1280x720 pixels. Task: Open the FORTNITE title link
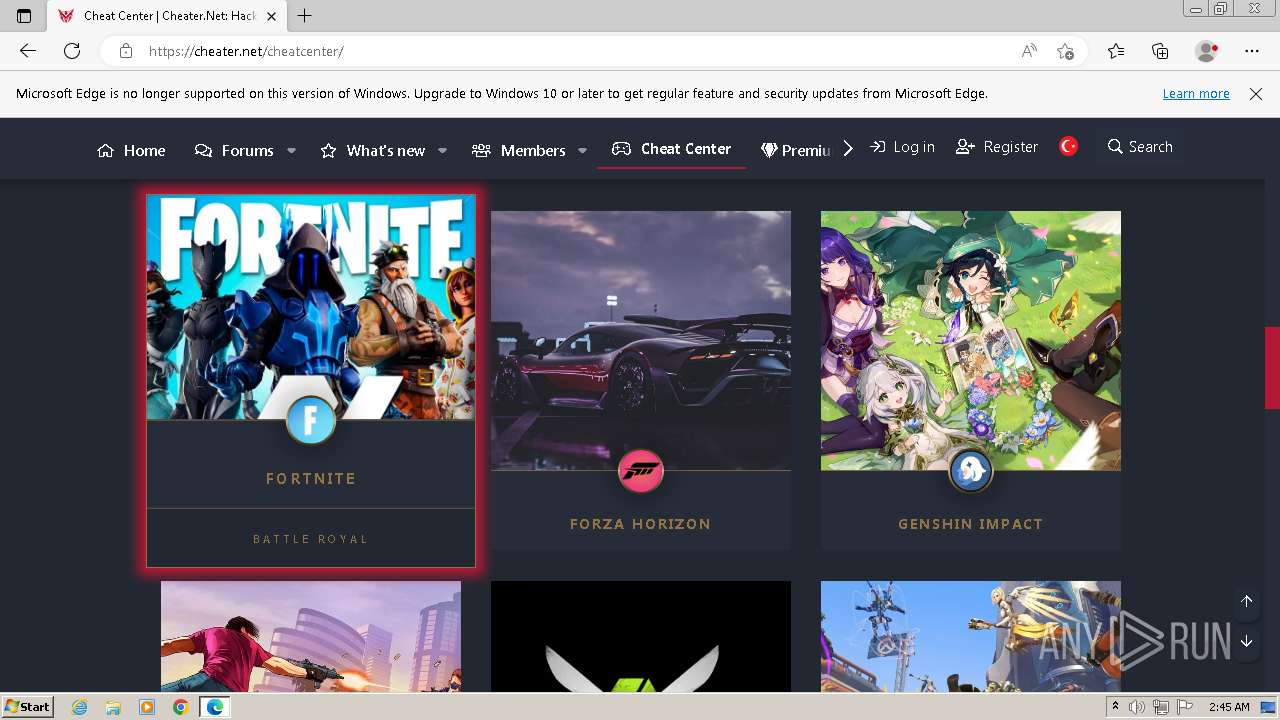(311, 479)
